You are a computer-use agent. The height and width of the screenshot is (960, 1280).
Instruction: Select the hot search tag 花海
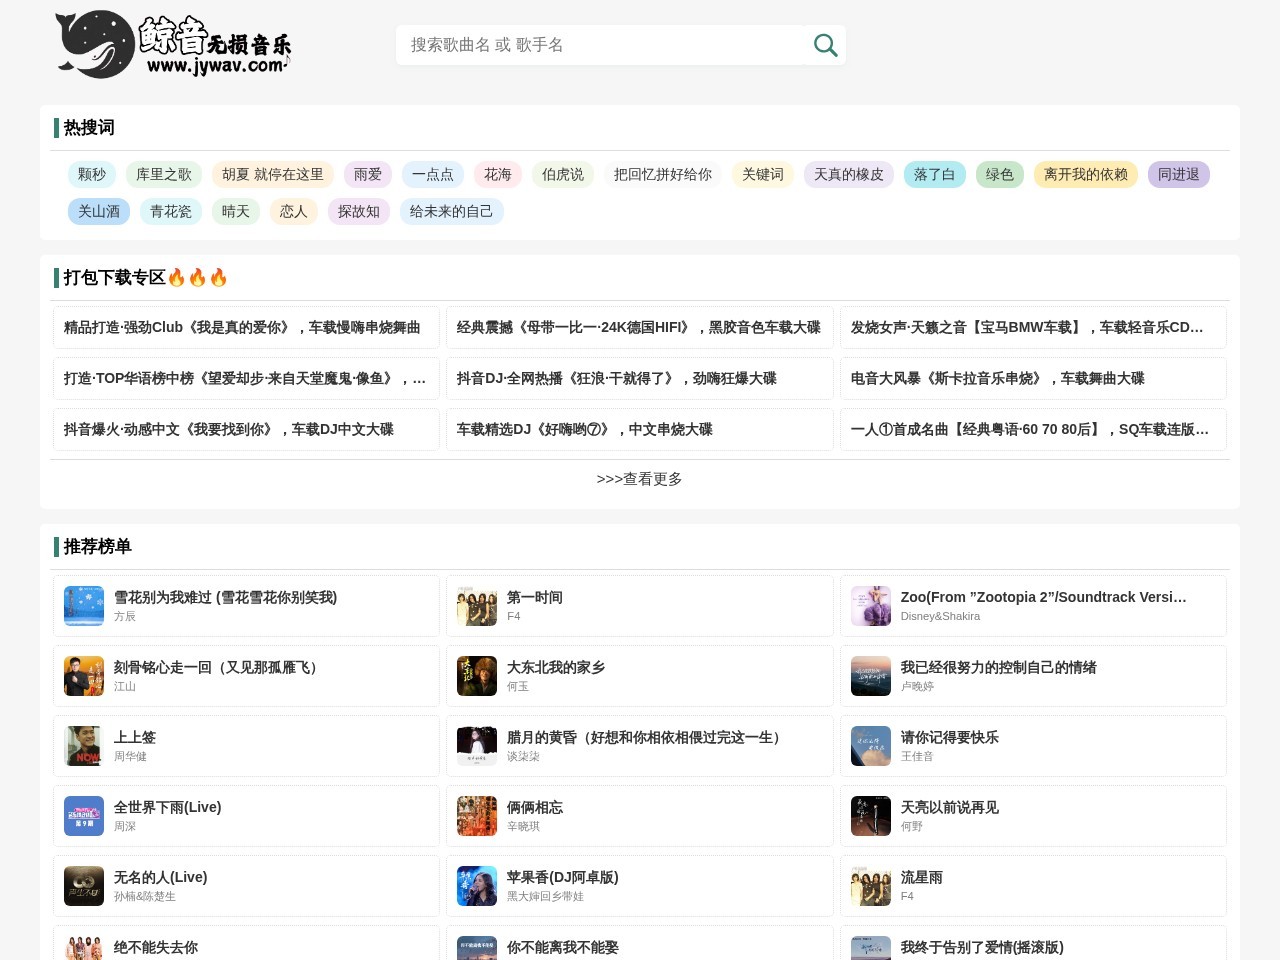(x=498, y=175)
